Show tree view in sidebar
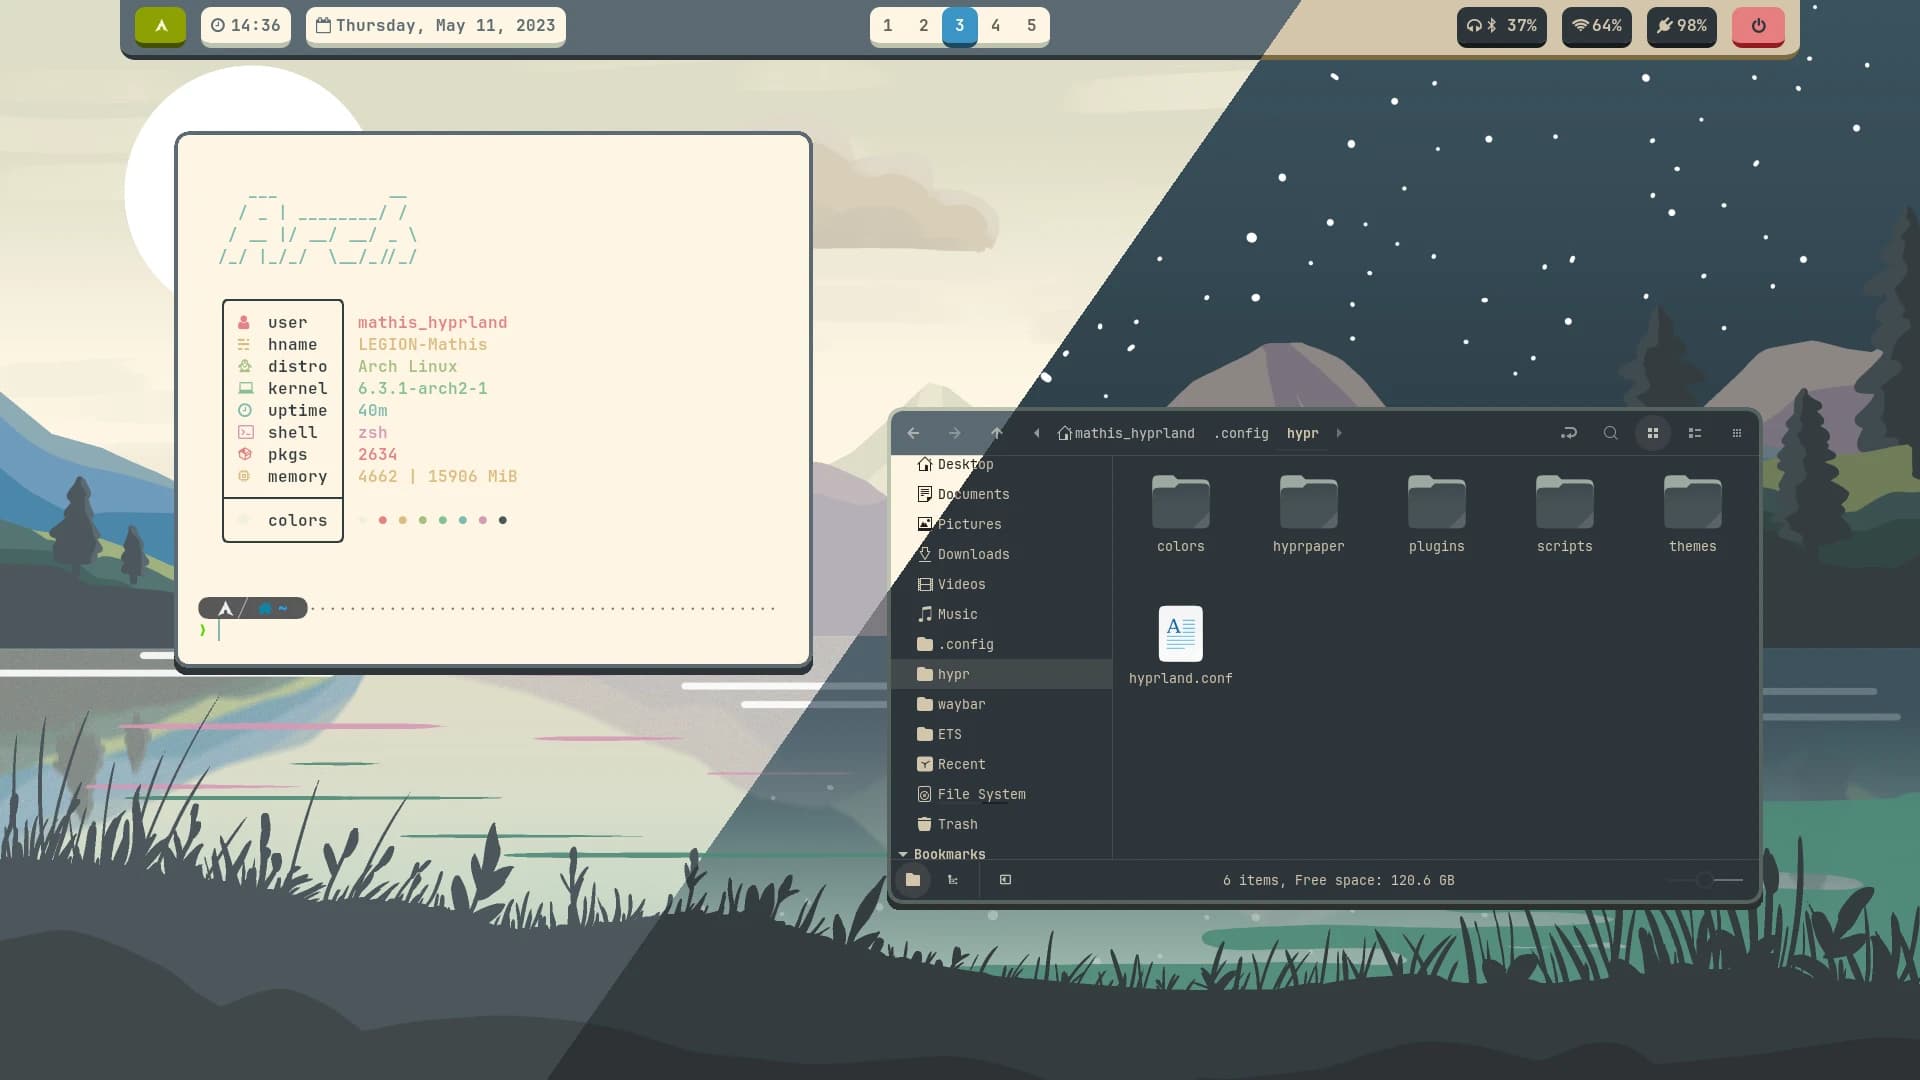Image resolution: width=1920 pixels, height=1080 pixels. 953,880
